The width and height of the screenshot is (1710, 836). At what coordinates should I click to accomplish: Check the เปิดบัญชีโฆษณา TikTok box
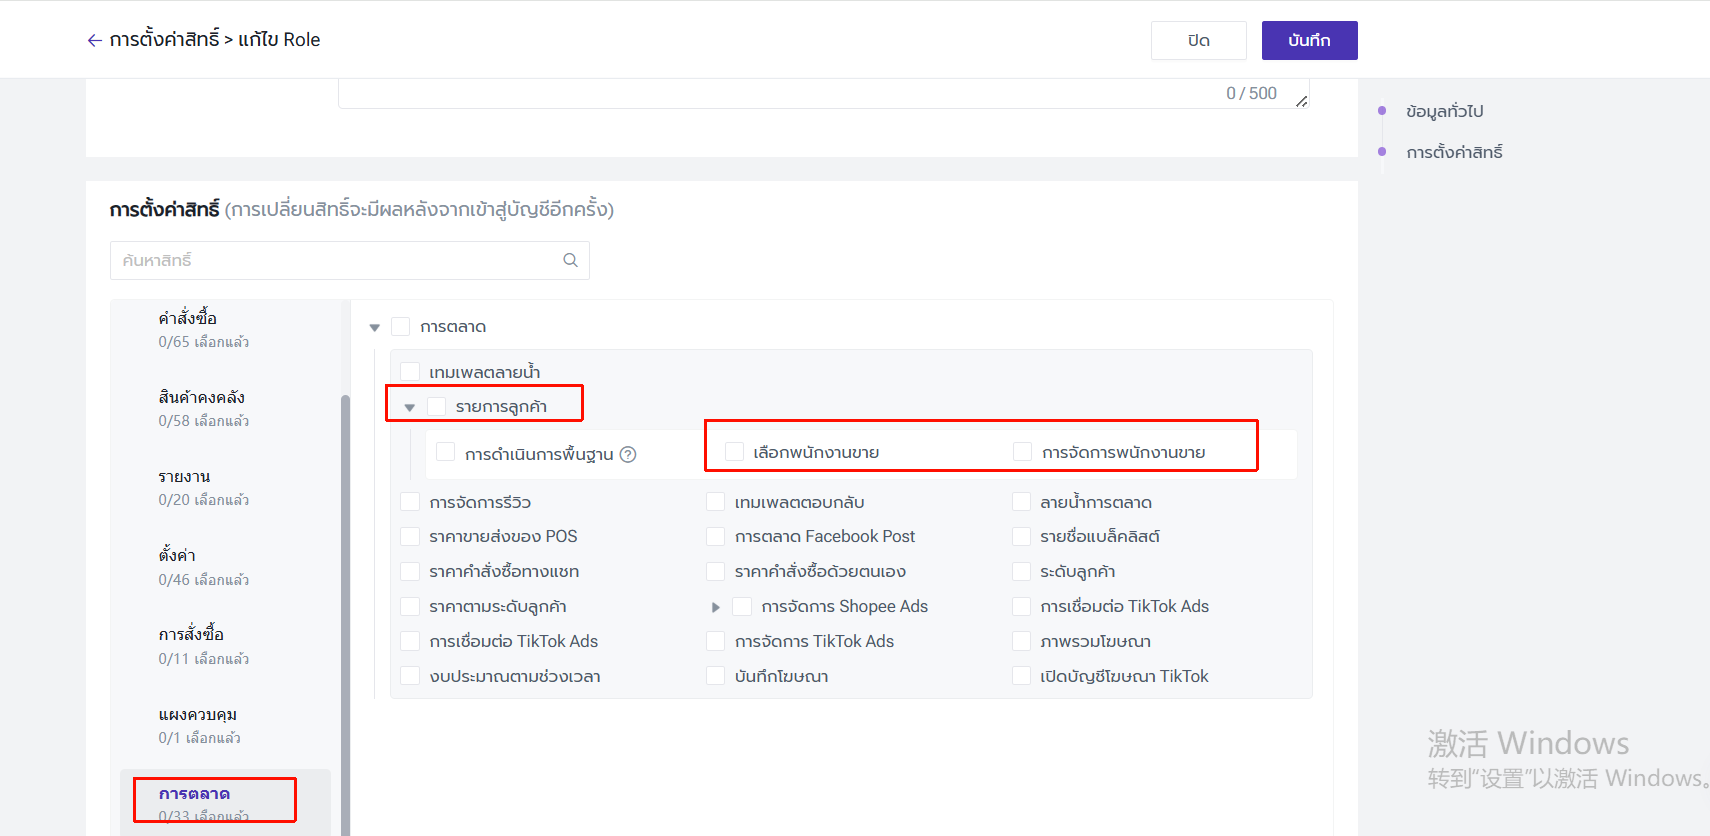(1022, 676)
